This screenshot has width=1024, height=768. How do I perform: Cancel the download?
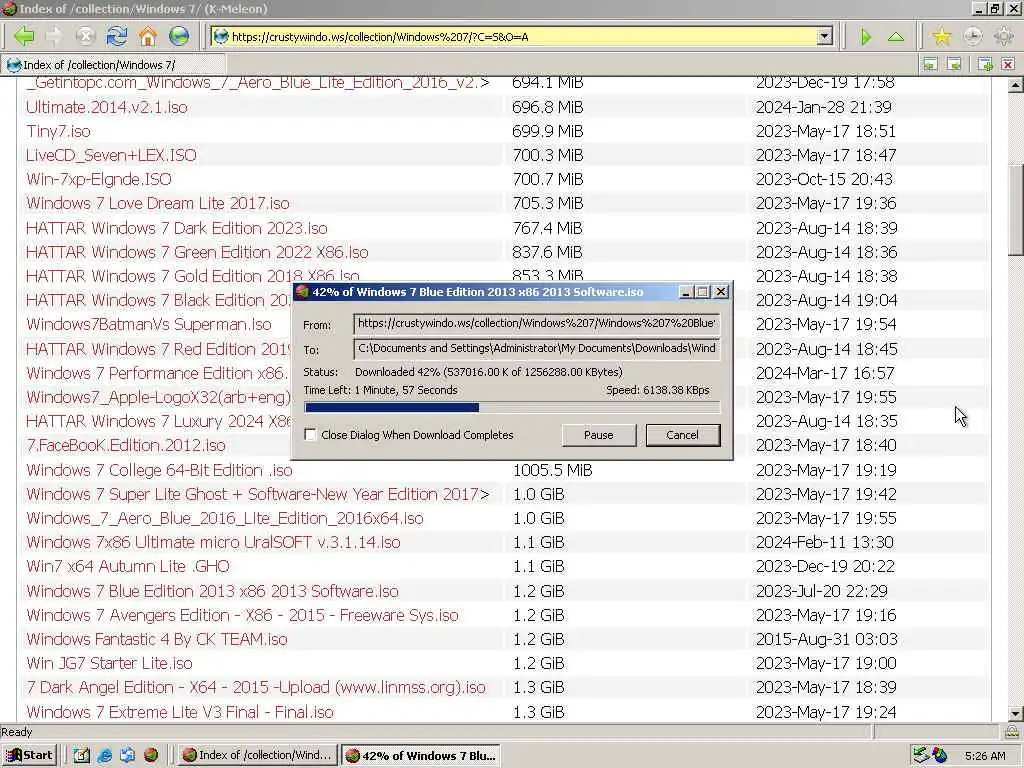[x=682, y=435]
